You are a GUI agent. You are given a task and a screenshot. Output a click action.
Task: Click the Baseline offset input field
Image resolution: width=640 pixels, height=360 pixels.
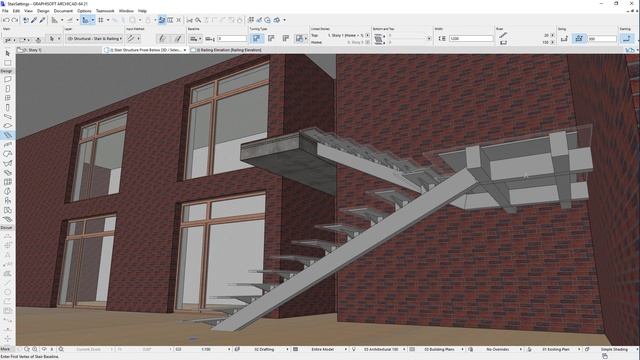point(232,38)
